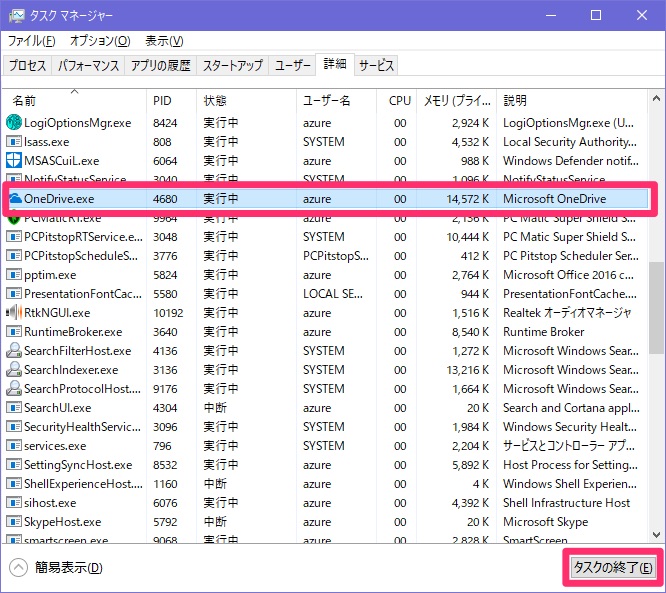666x593 pixels.
Task: Open the 表示(V) menu
Action: tap(164, 41)
